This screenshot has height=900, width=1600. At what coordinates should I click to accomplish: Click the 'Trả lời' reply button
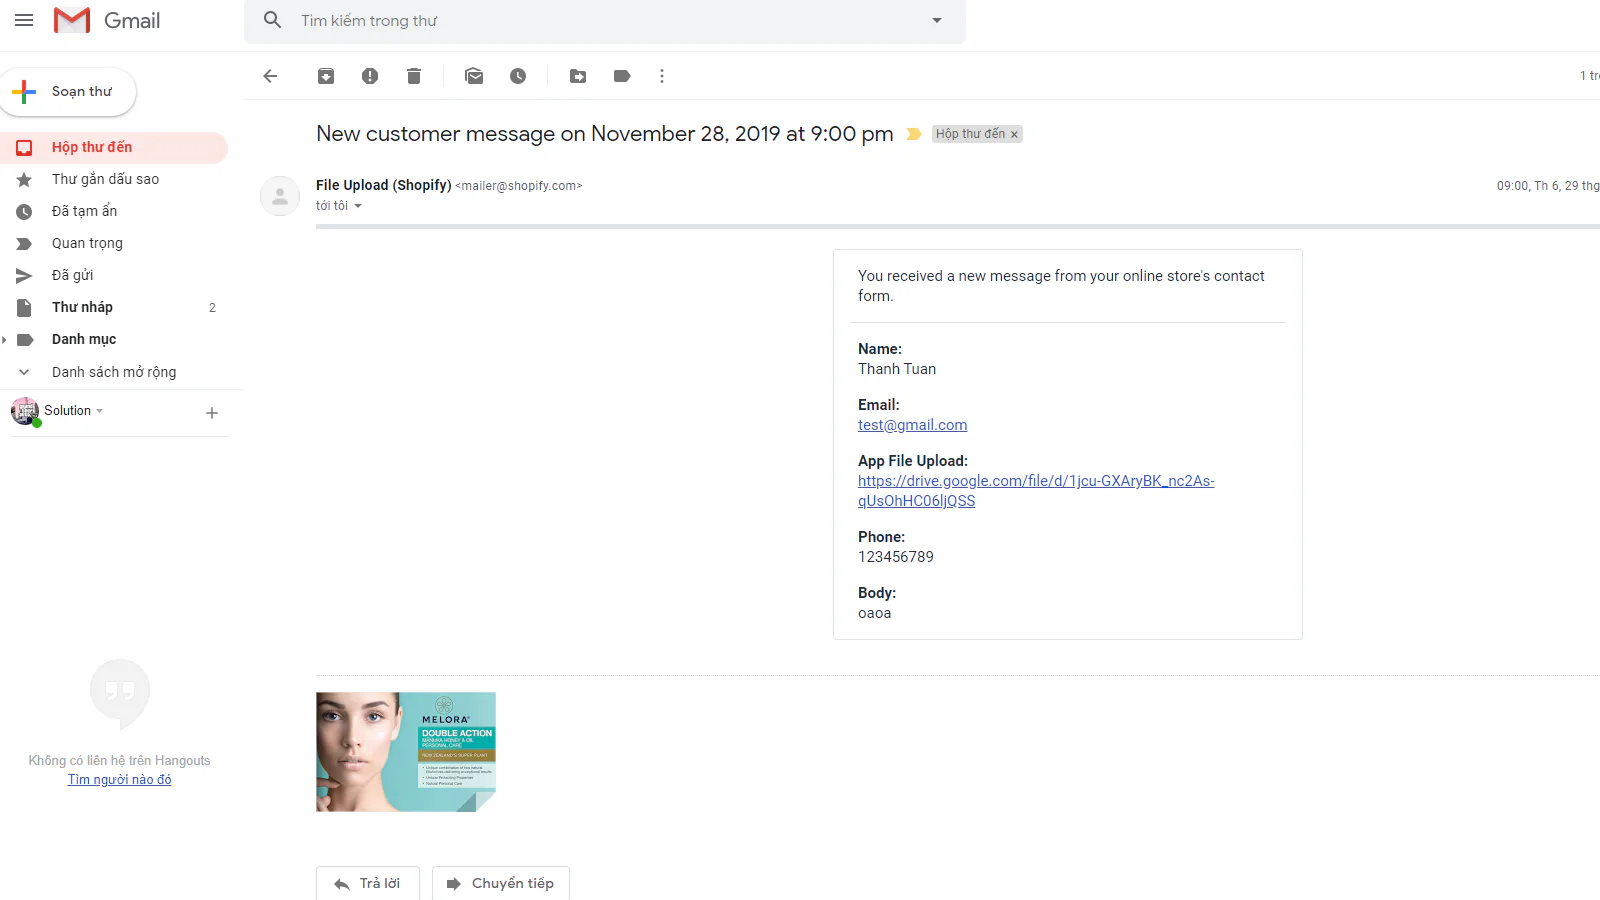pos(368,883)
